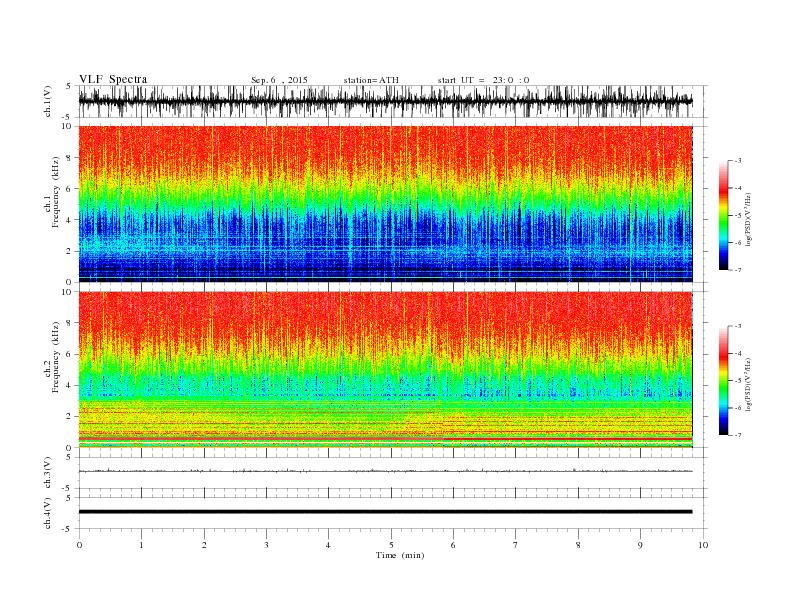This screenshot has width=792, height=612.
Task: Click the ch.2 spectrogram plot
Action: pyautogui.click(x=385, y=370)
